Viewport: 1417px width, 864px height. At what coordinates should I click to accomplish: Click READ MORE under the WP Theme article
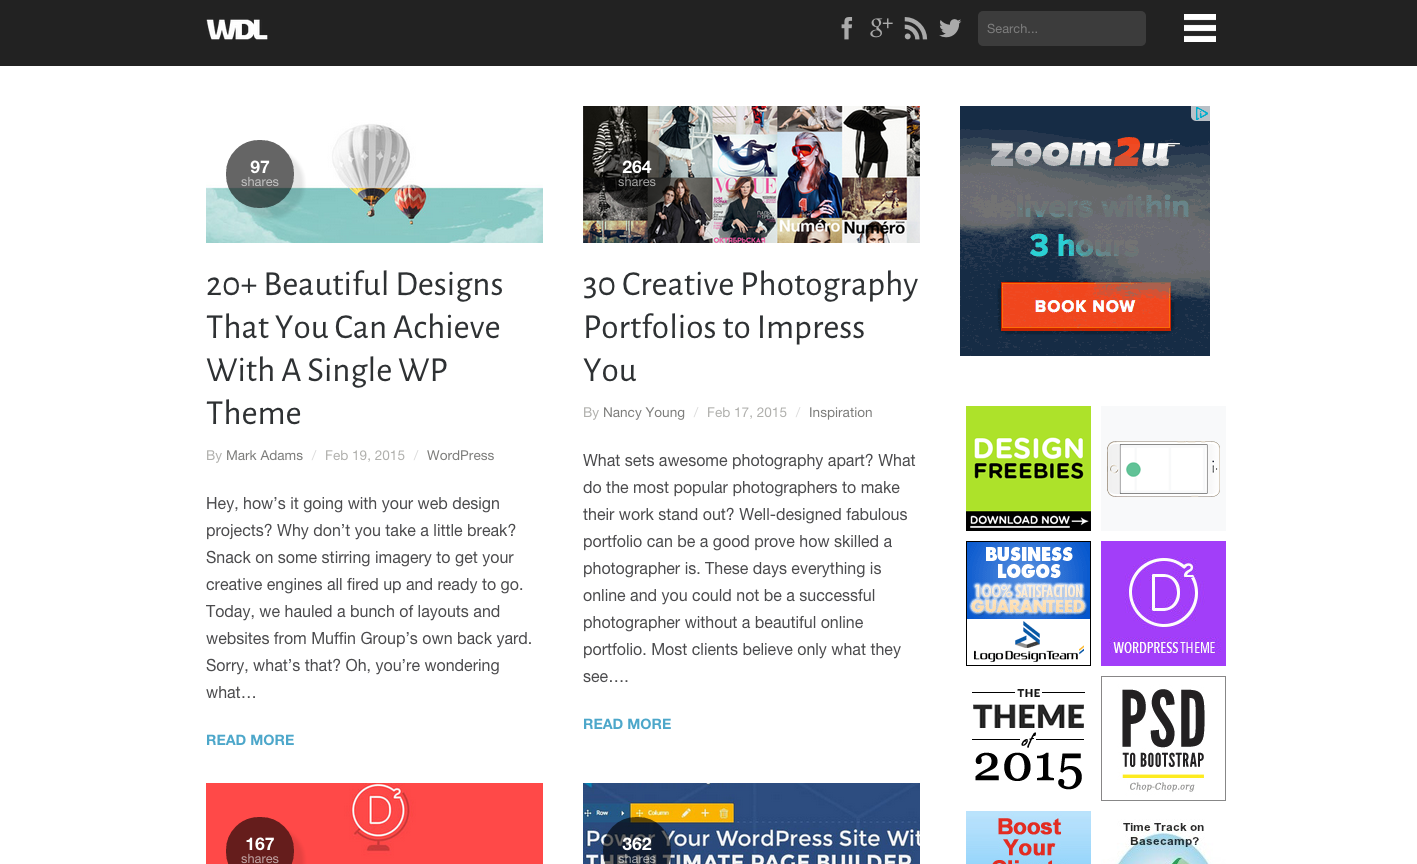250,739
